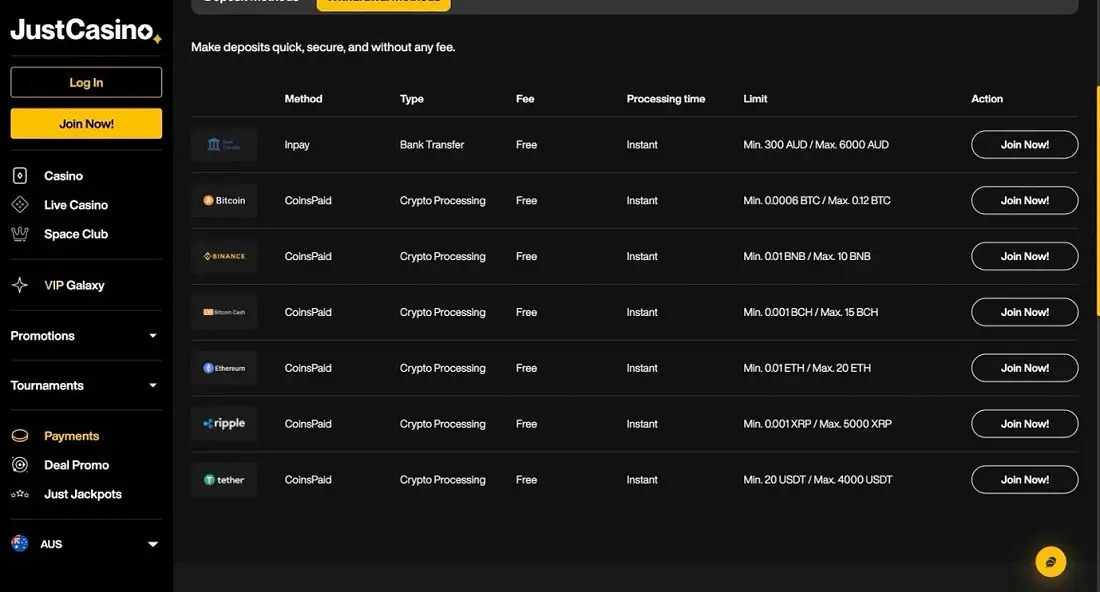Viewport: 1100px width, 592px height.
Task: Click the Australian flag icon
Action: click(20, 544)
